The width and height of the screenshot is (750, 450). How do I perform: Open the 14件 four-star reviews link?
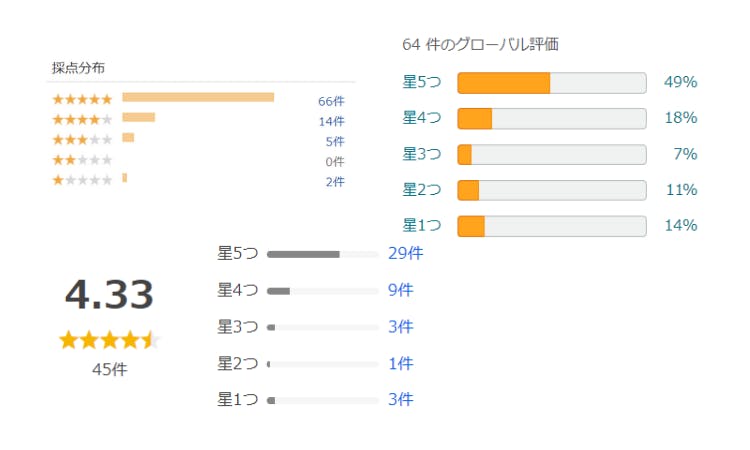[331, 121]
